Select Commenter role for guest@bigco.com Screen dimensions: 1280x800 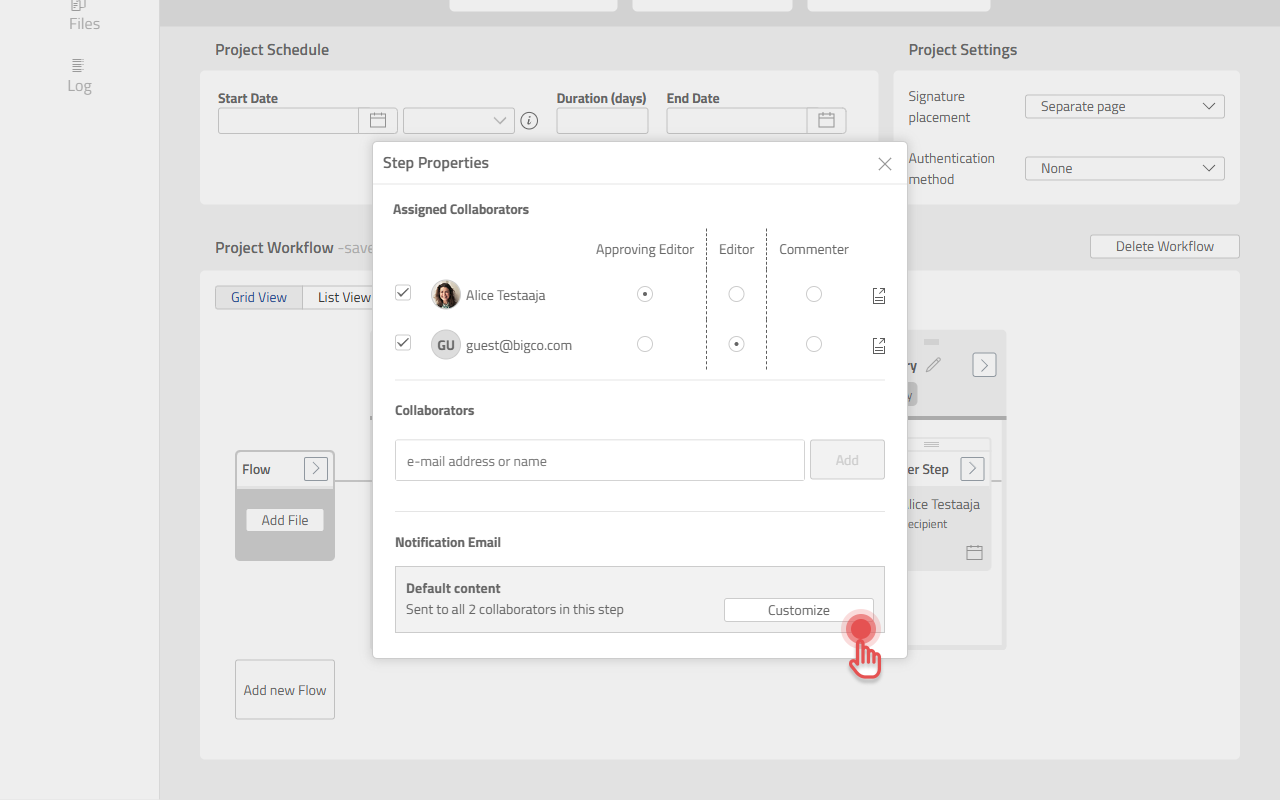(814, 344)
